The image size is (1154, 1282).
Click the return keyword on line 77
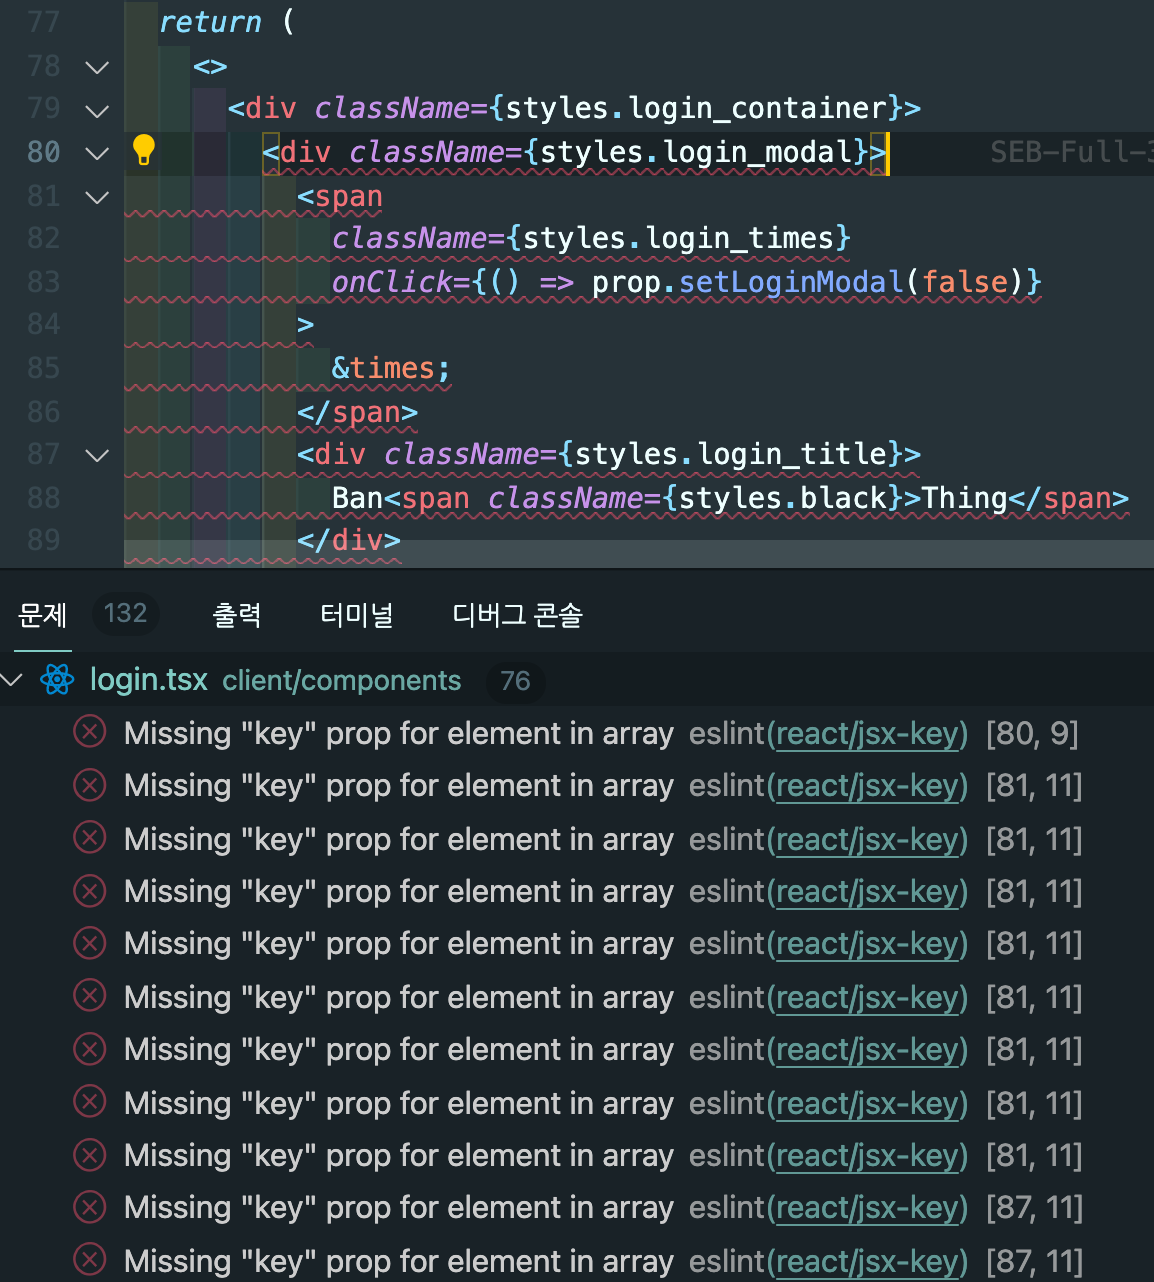210,22
